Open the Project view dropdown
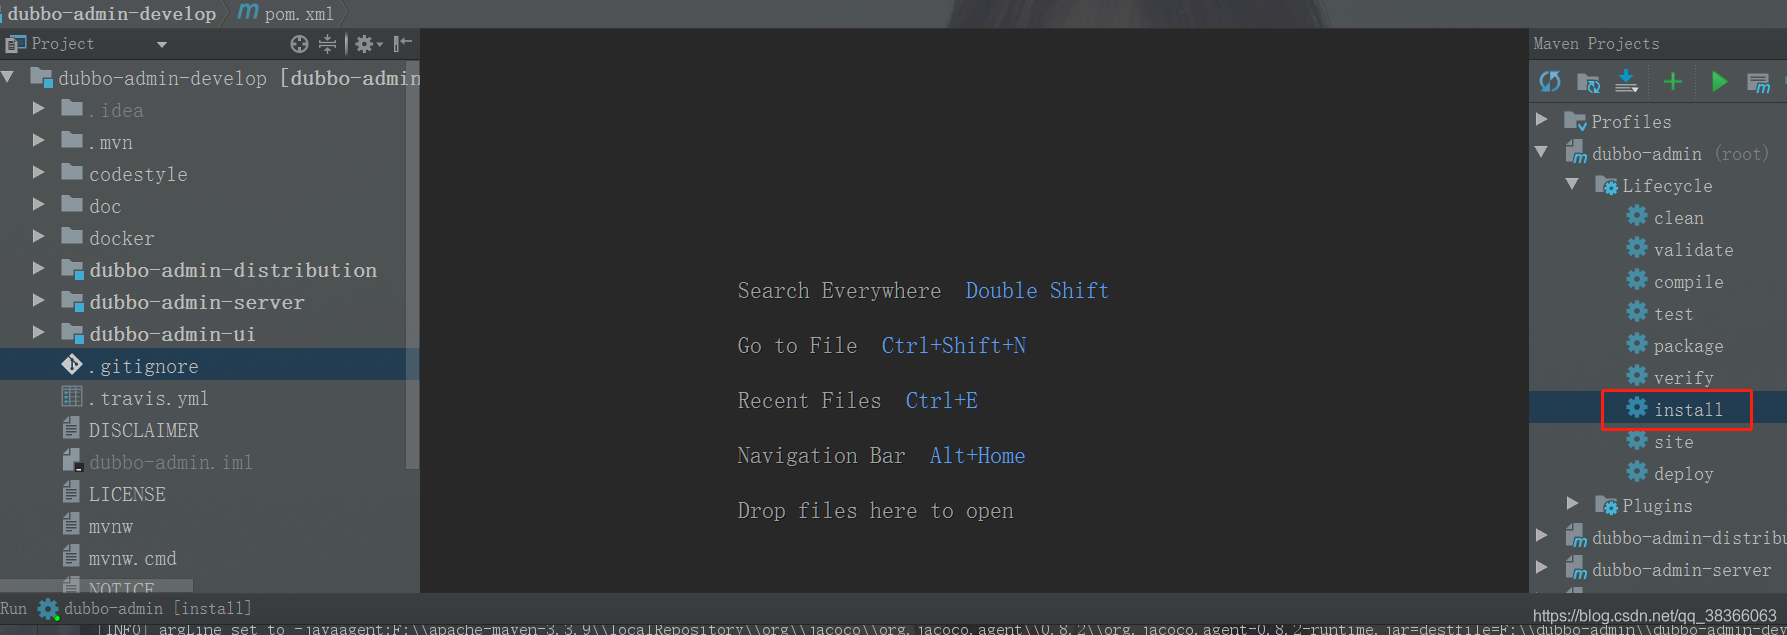This screenshot has width=1787, height=635. click(x=162, y=44)
